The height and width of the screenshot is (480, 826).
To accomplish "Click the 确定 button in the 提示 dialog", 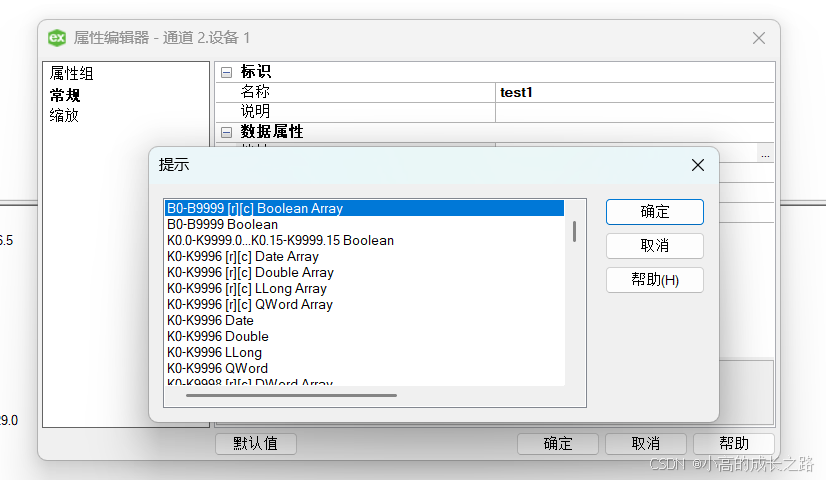I will tap(654, 212).
